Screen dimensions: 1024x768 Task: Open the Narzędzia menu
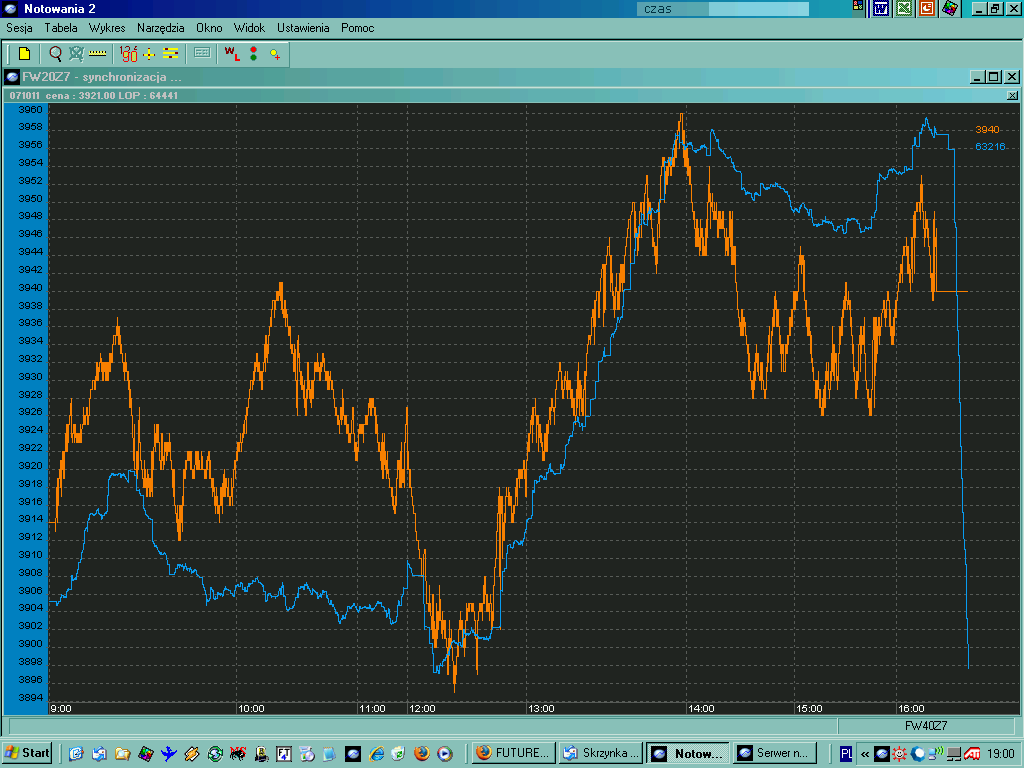(x=161, y=28)
